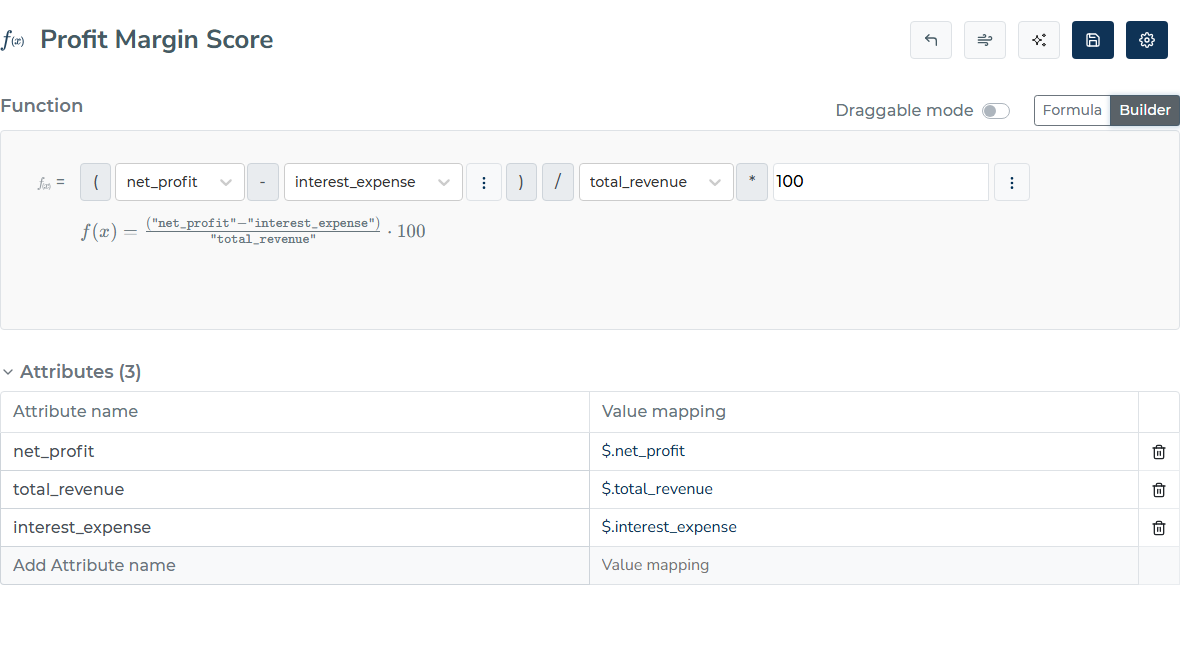Switch to the Formula view
The width and height of the screenshot is (1180, 672).
click(x=1072, y=111)
